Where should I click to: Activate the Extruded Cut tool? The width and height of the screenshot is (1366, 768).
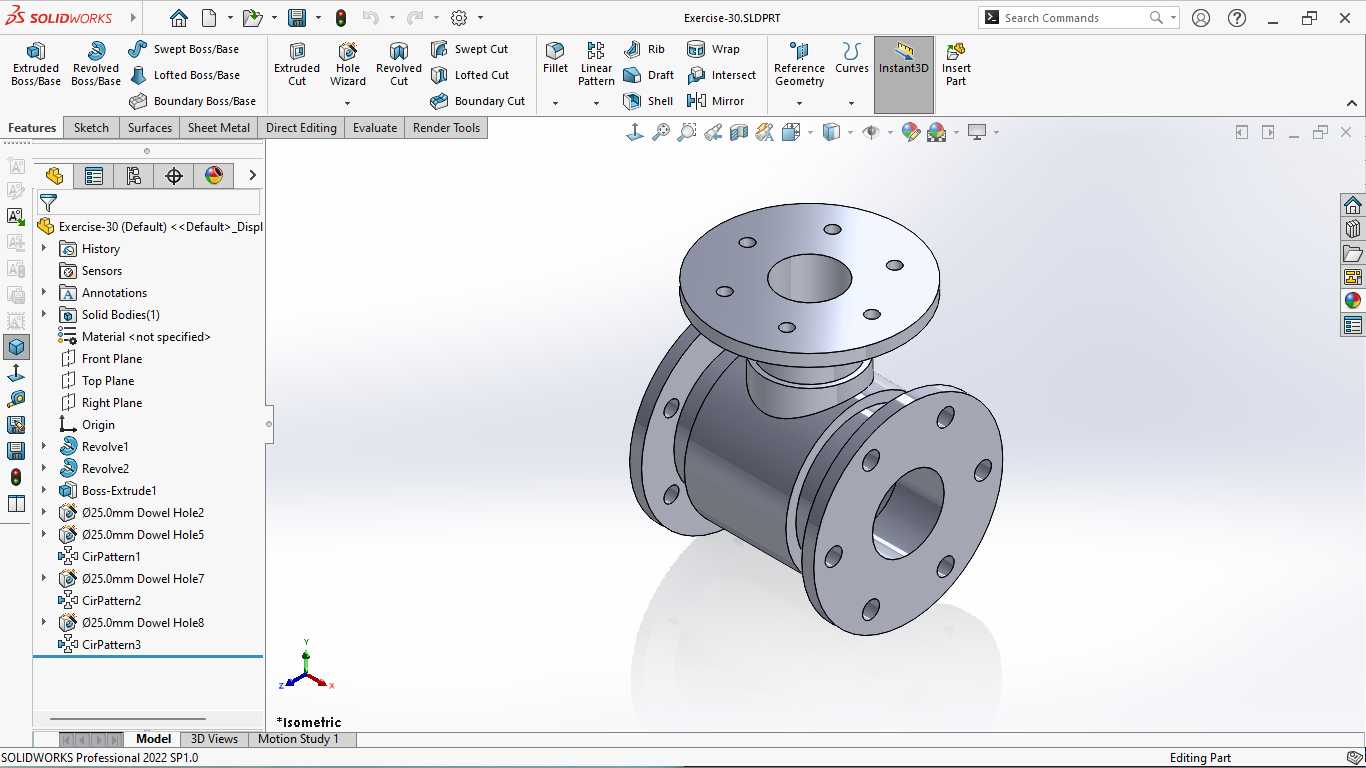point(297,64)
